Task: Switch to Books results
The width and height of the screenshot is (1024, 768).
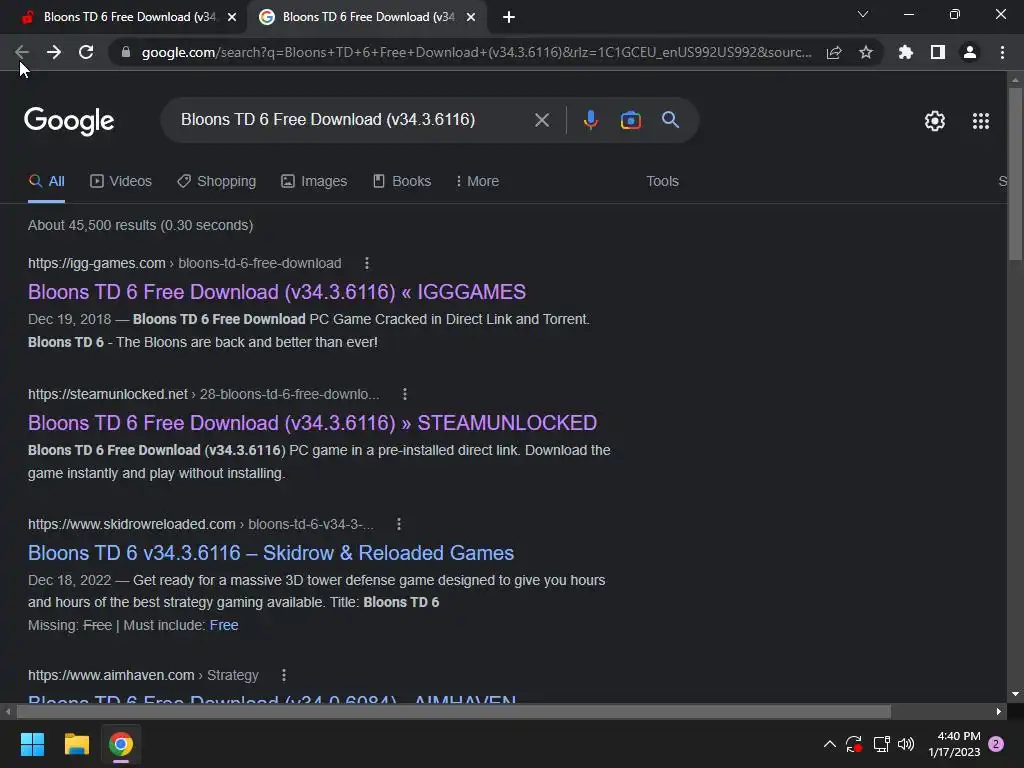Action: (x=402, y=181)
